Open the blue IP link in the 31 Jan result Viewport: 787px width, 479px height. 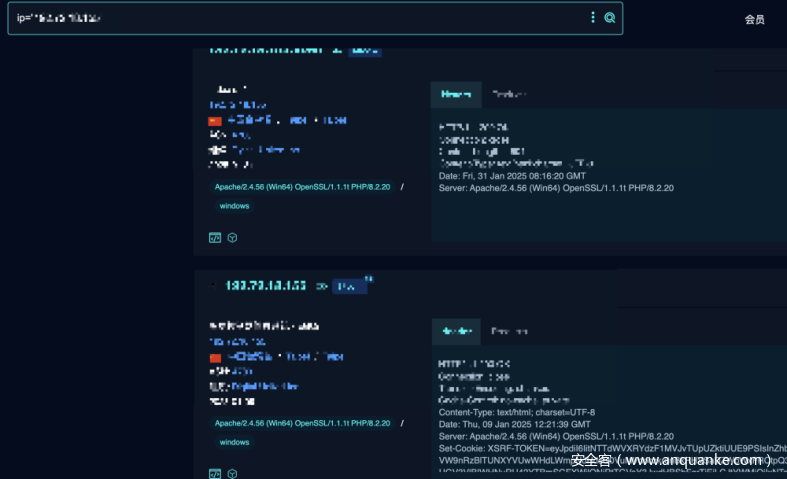coord(237,105)
